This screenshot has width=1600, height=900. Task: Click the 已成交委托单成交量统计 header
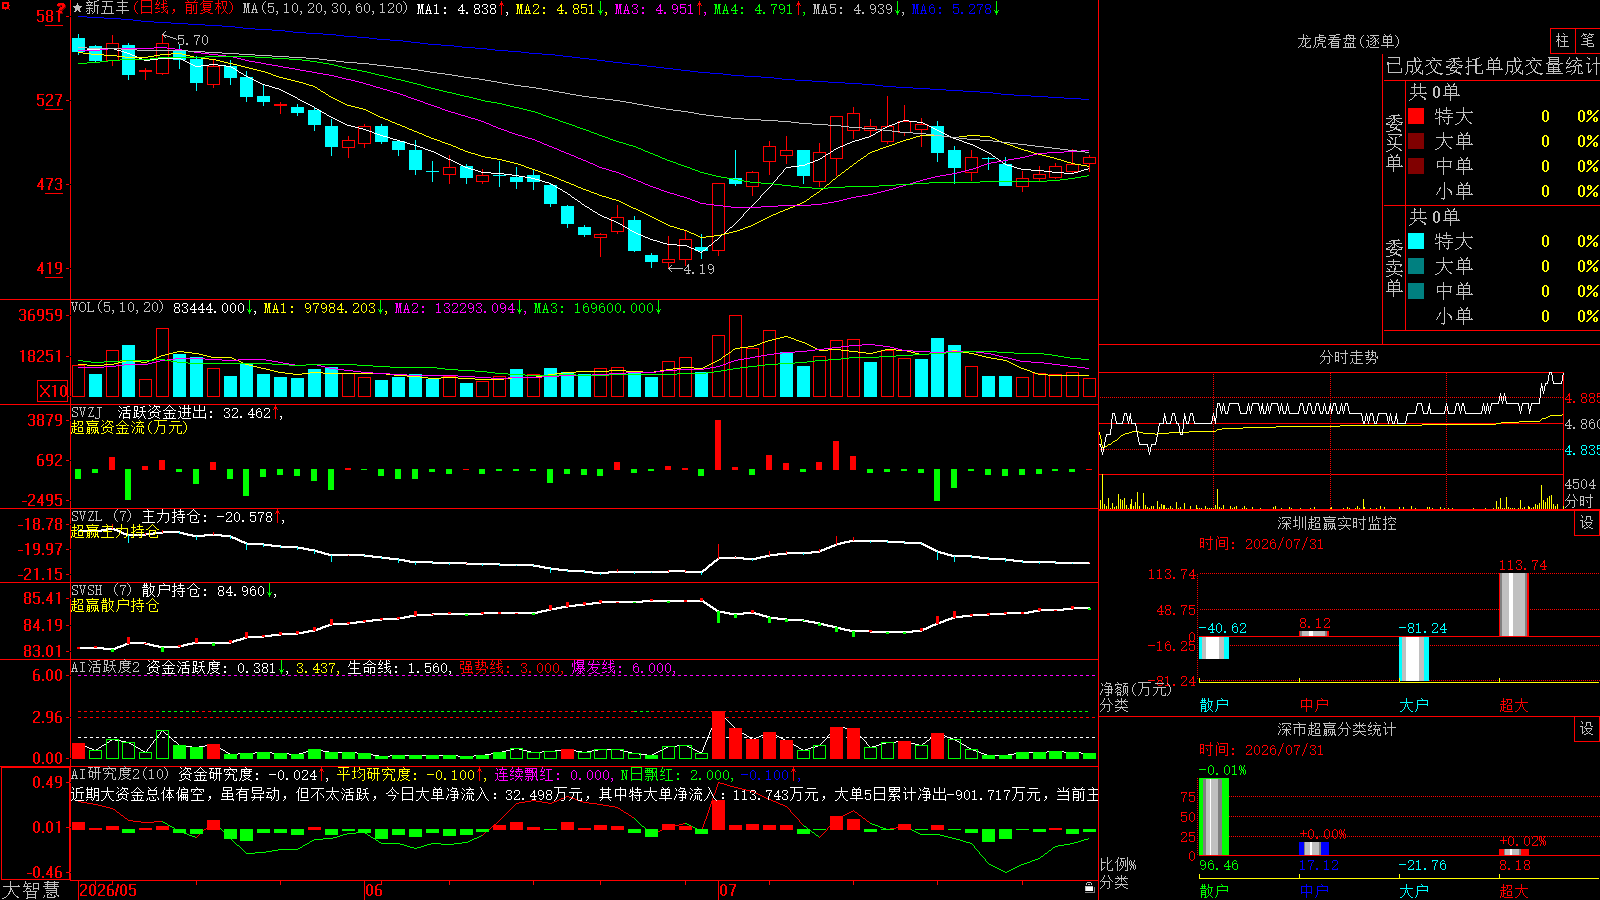(1492, 66)
